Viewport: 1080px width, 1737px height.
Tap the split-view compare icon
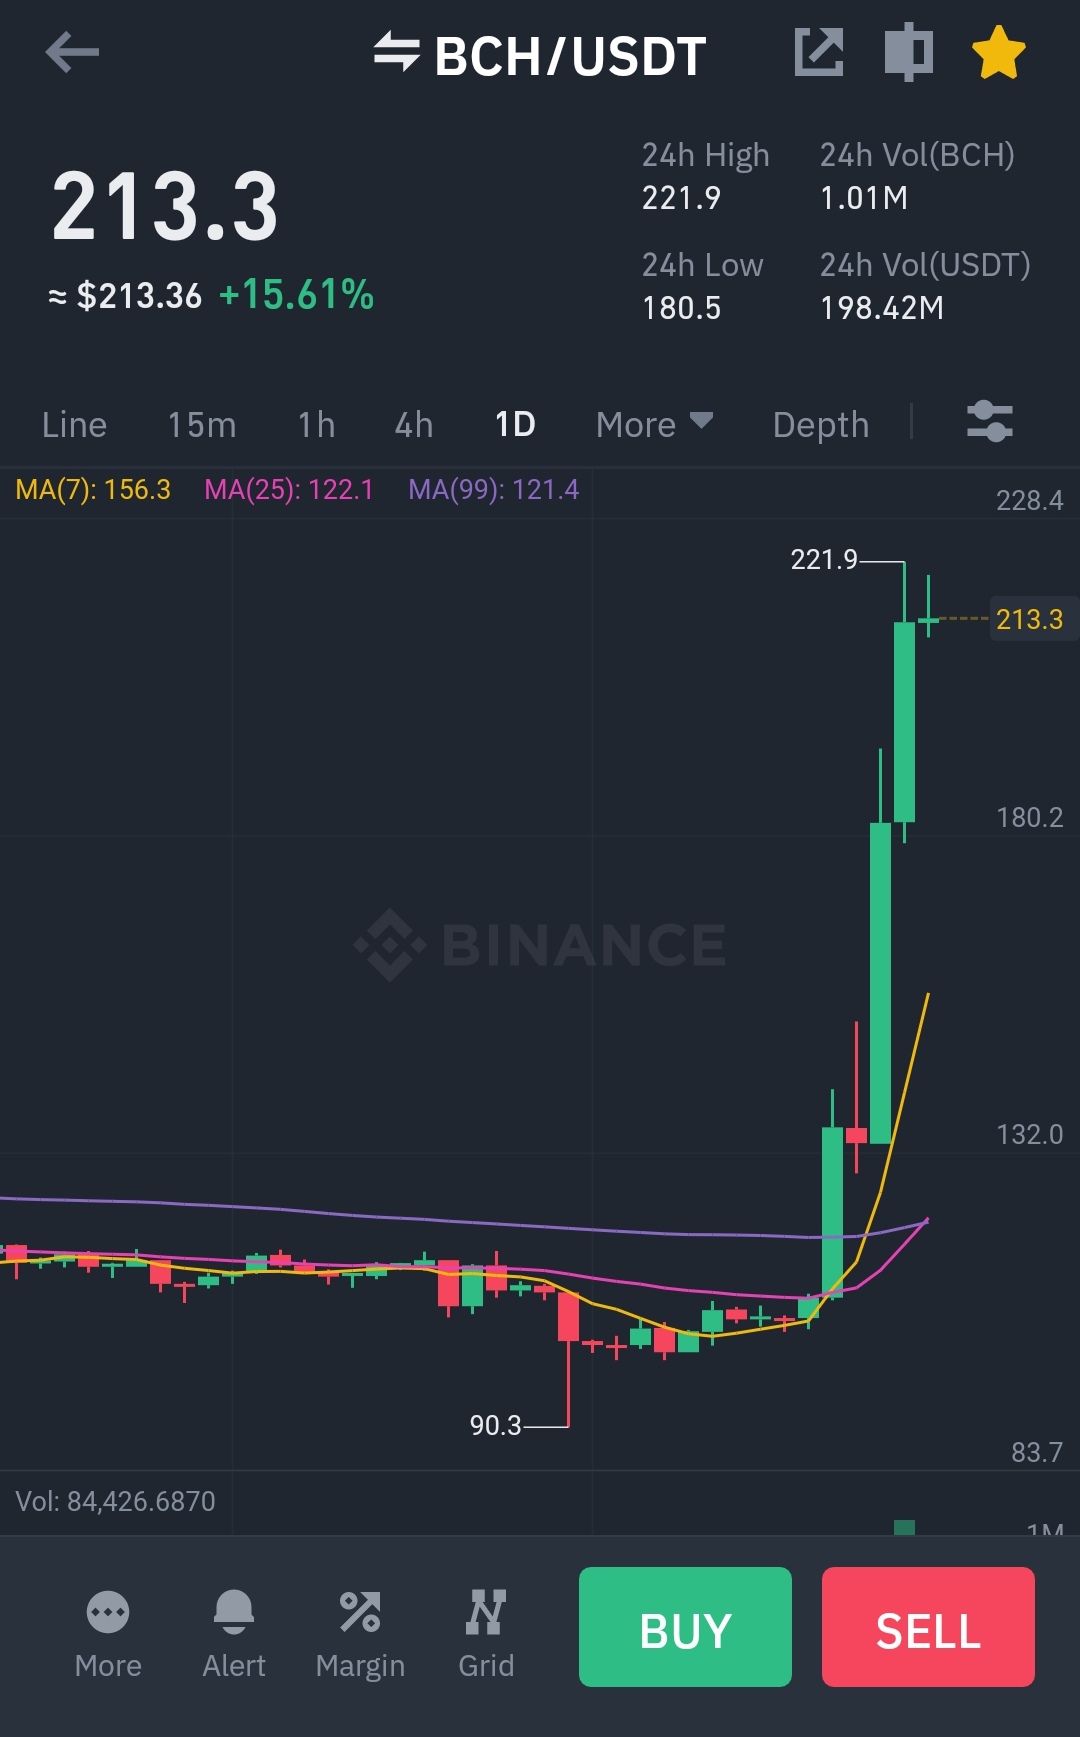[x=909, y=52]
